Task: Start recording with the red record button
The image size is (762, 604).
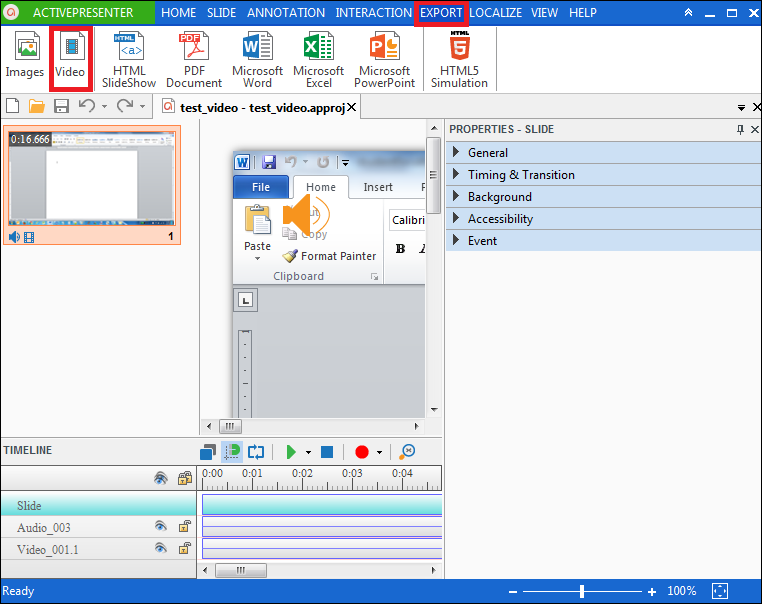Action: pyautogui.click(x=362, y=452)
